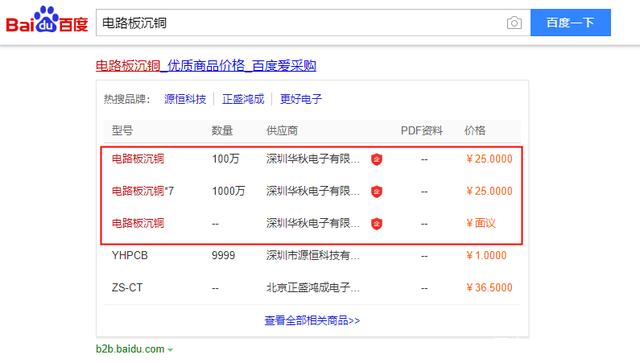Click quantity 9999 in YHPCB row
Image resolution: width=640 pixels, height=363 pixels.
coord(223,256)
